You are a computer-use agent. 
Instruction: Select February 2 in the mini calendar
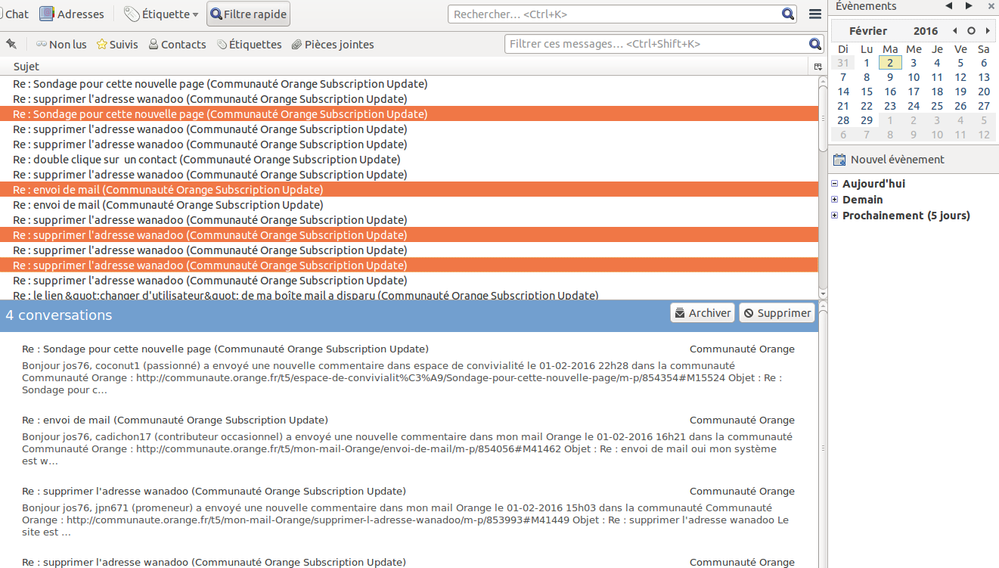pos(890,62)
